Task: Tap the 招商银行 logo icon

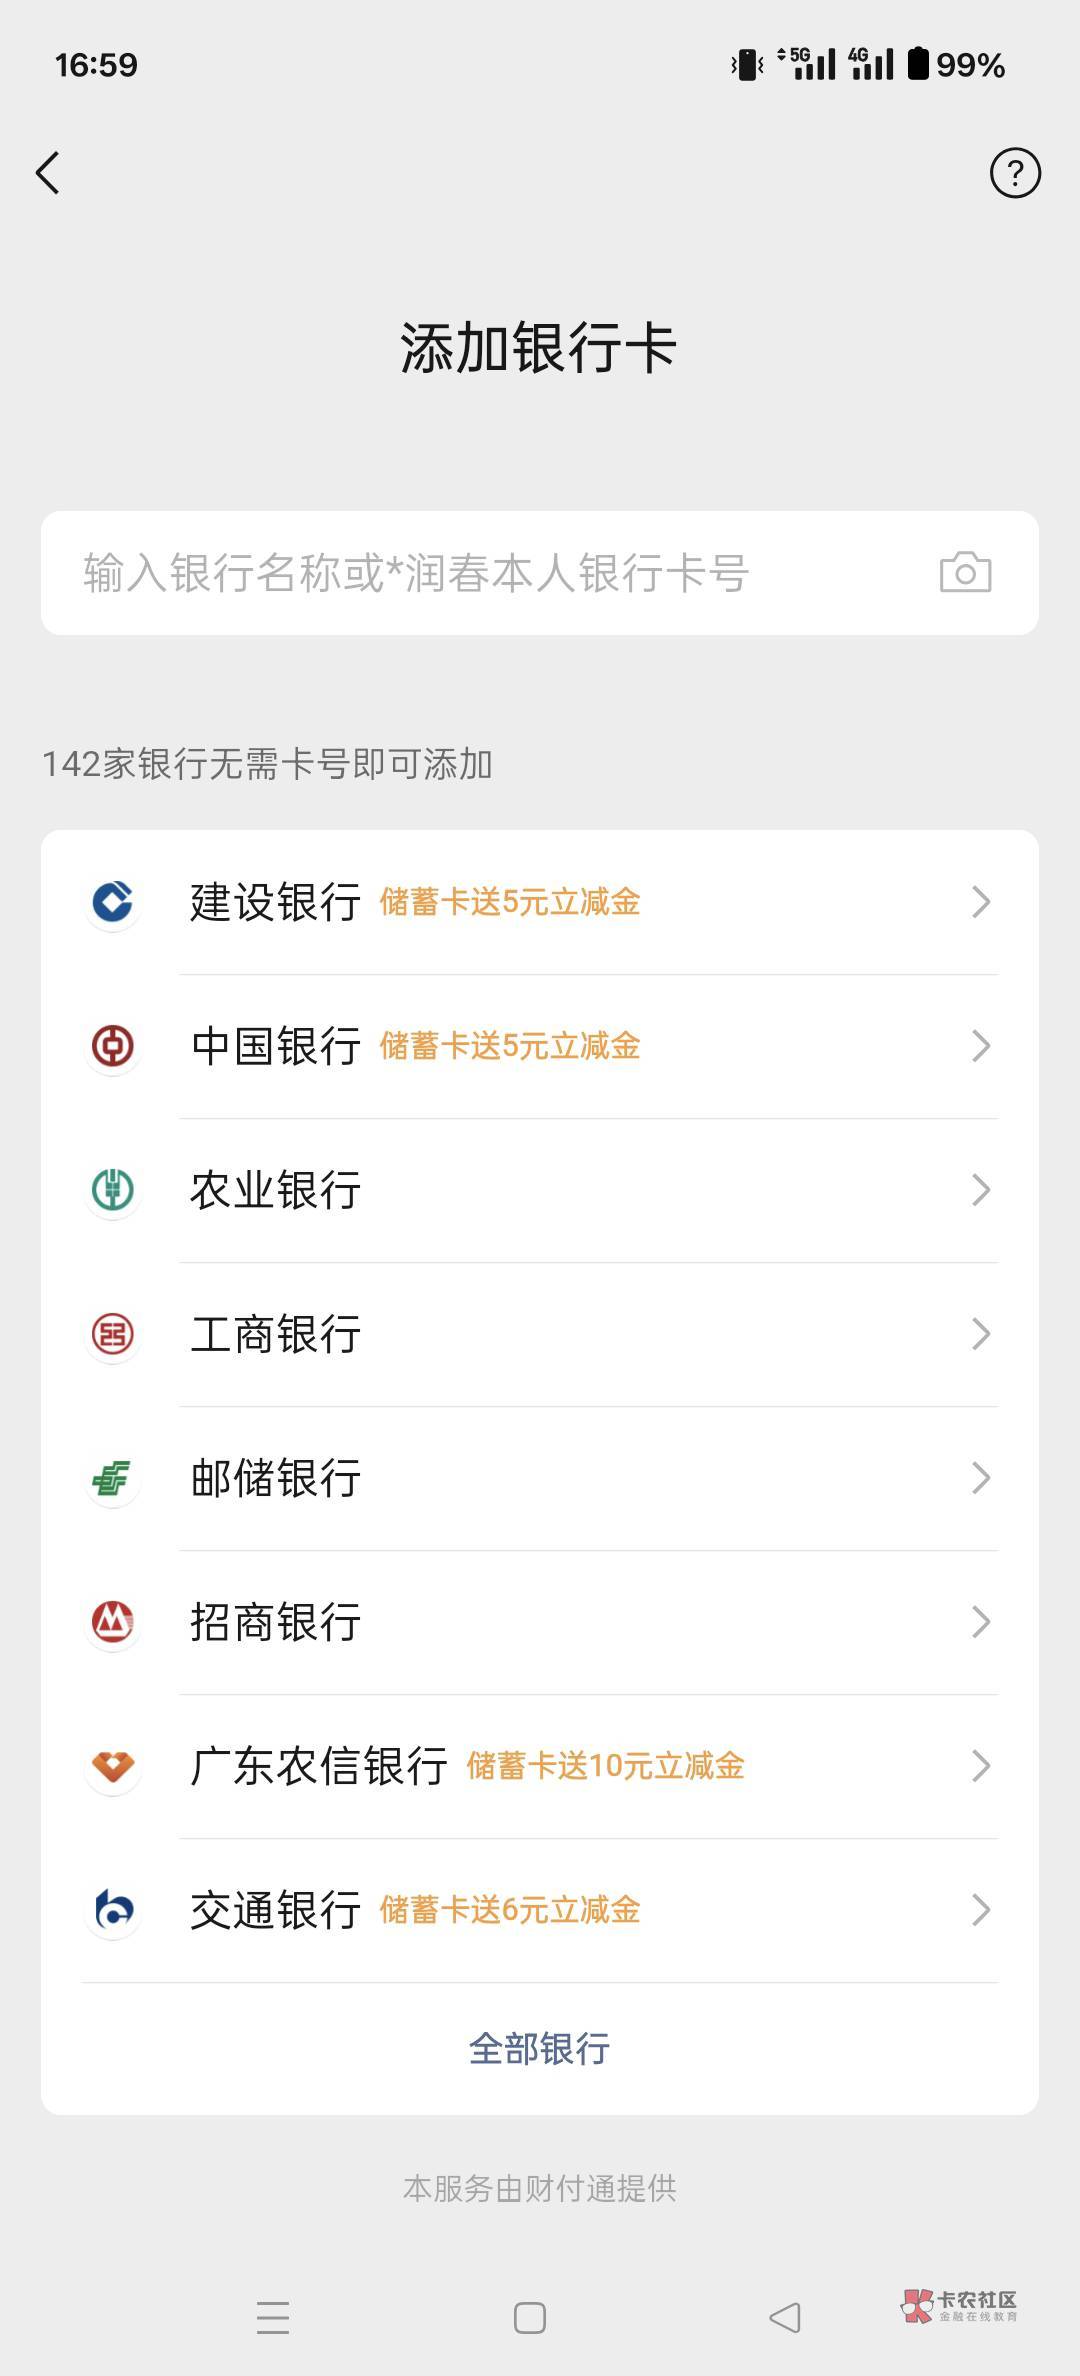Action: pyautogui.click(x=113, y=1622)
